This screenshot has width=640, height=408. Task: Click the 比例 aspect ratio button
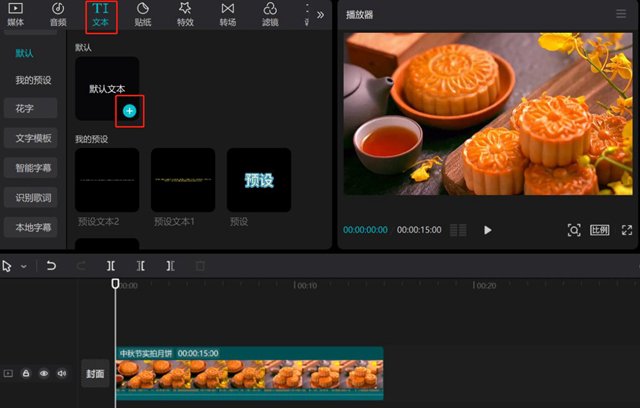point(600,230)
